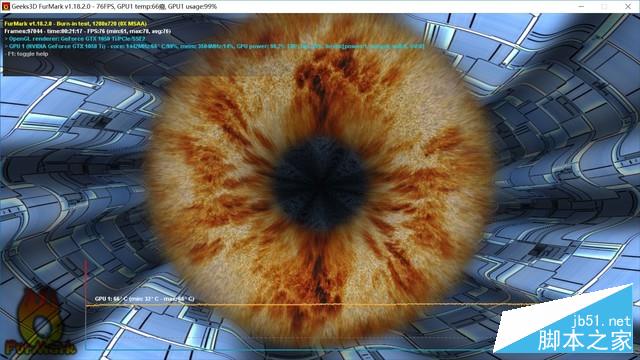Click the 'FurMark v1.18.2.0 - Burn-in test' line
The width and height of the screenshot is (640, 360).
pos(76,24)
